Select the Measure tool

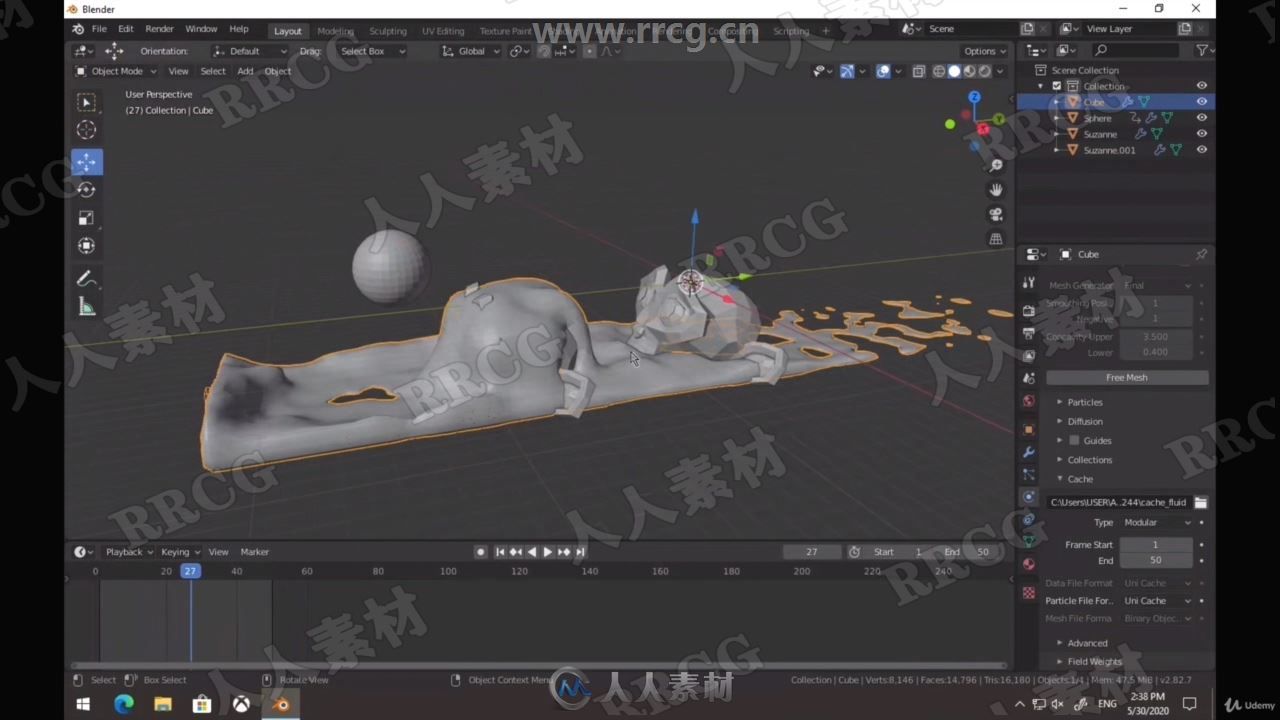pos(87,307)
